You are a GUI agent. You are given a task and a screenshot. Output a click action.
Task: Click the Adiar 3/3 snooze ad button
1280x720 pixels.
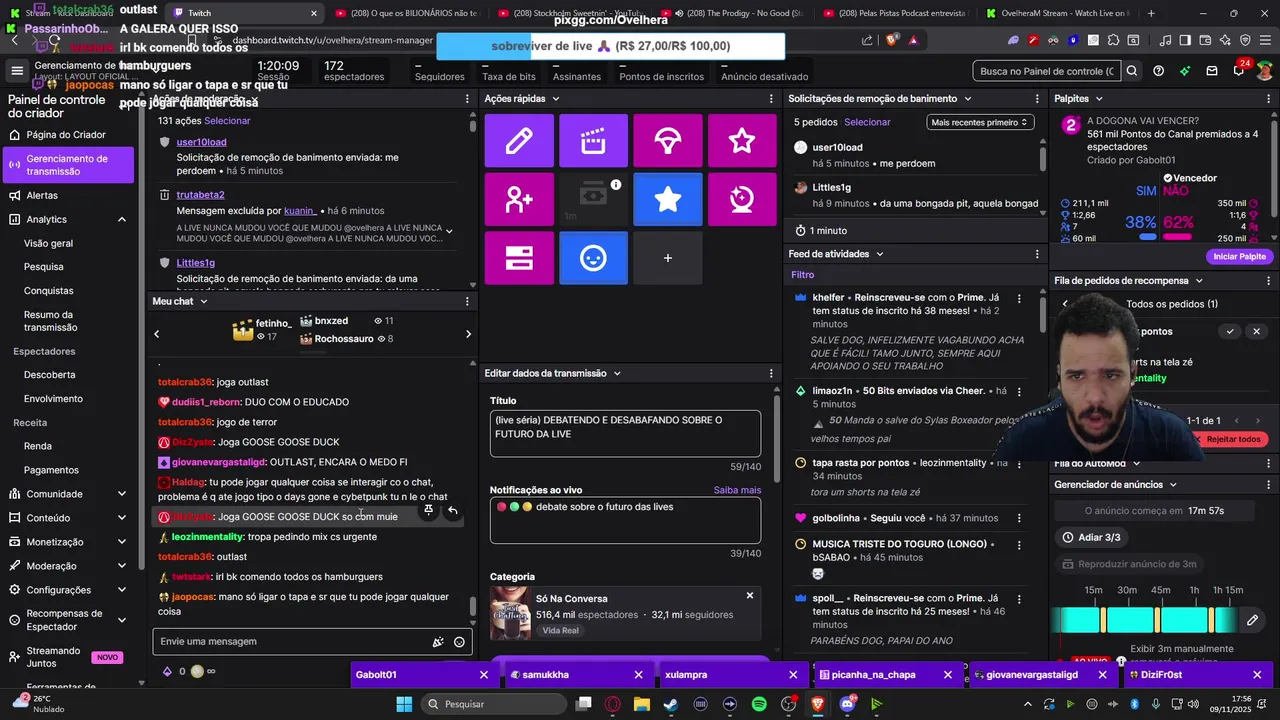[1091, 537]
